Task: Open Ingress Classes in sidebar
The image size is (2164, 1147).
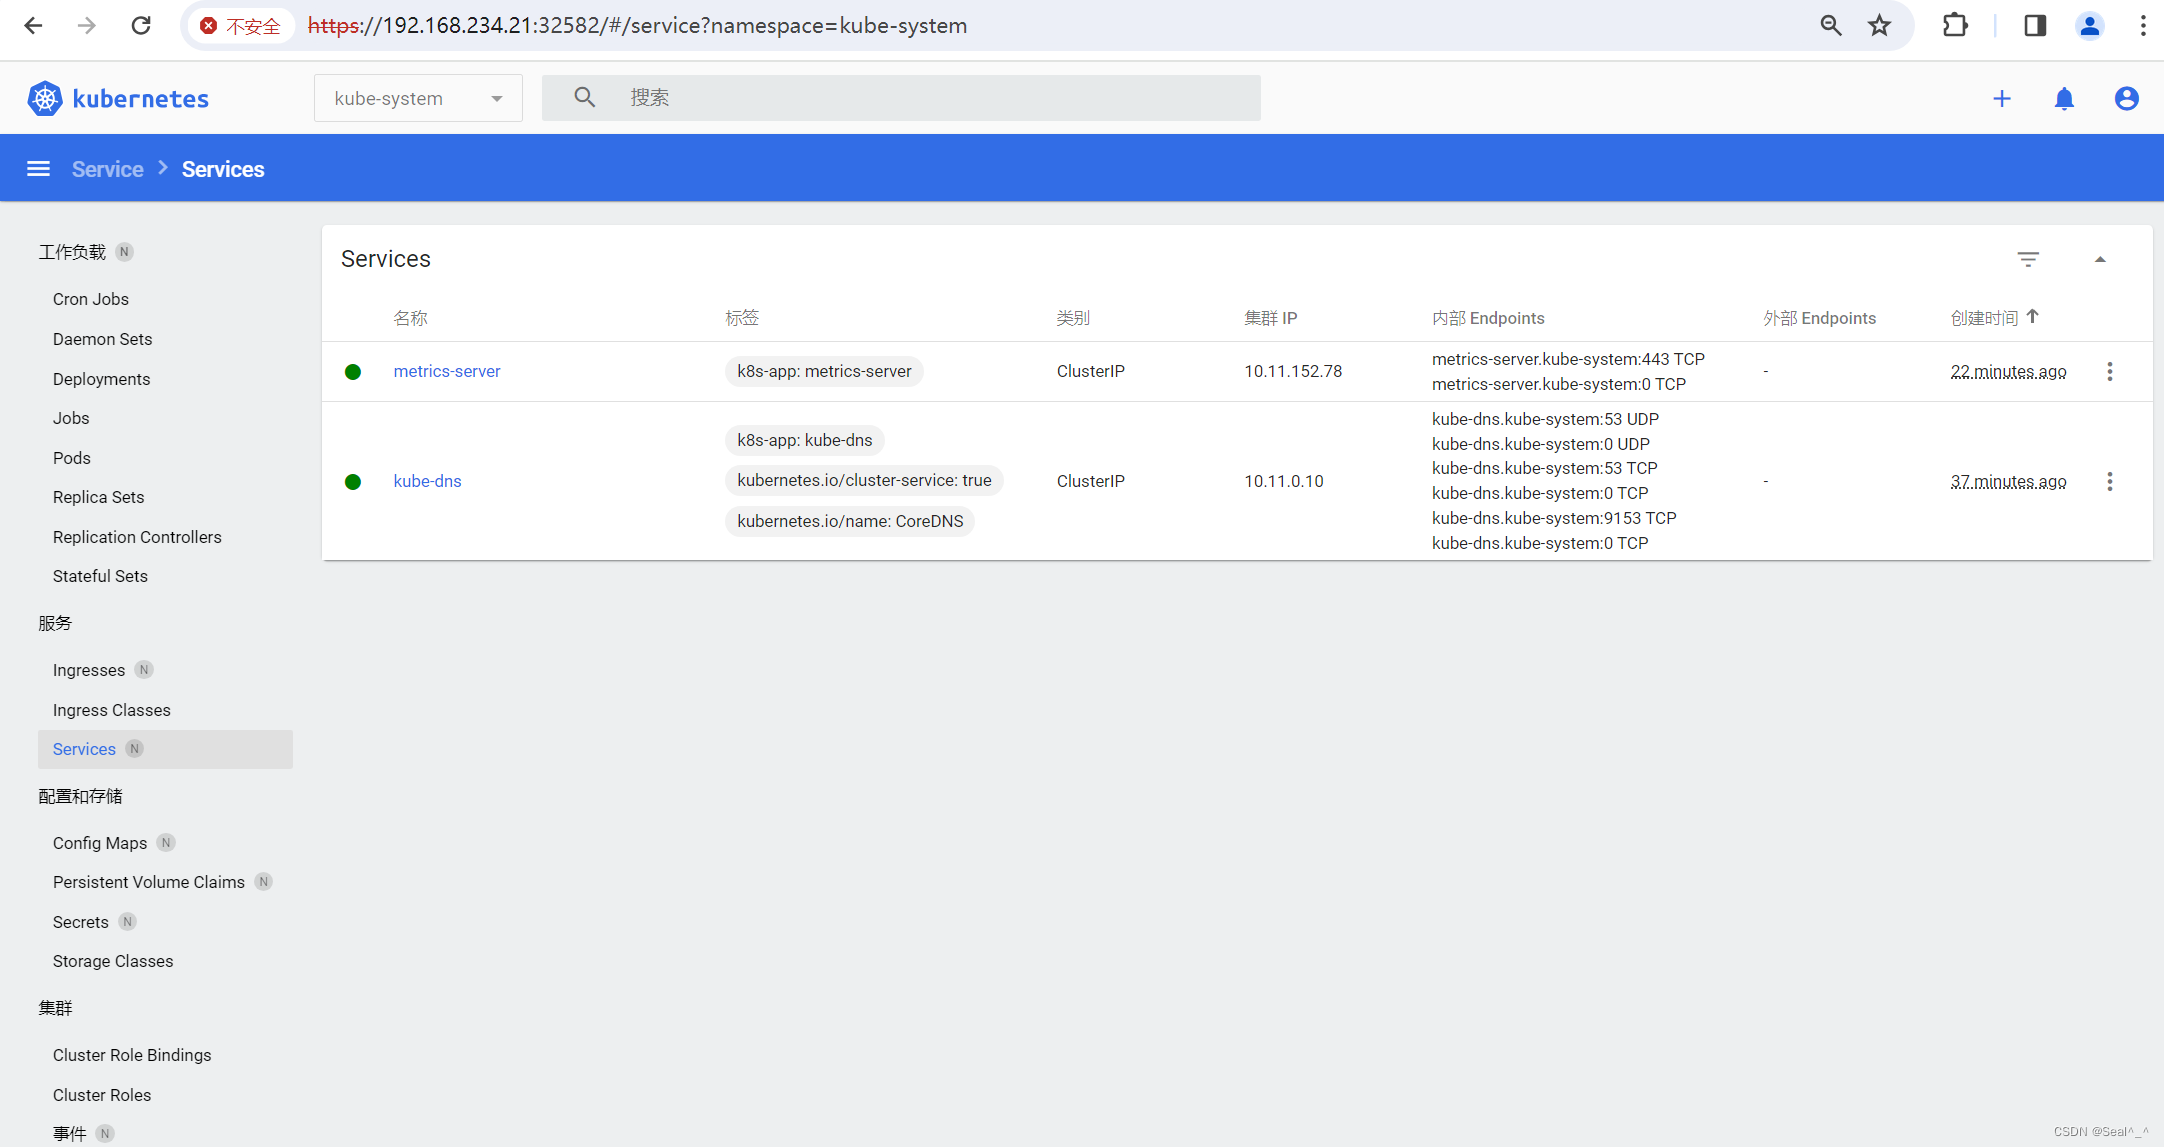Action: [x=111, y=710]
